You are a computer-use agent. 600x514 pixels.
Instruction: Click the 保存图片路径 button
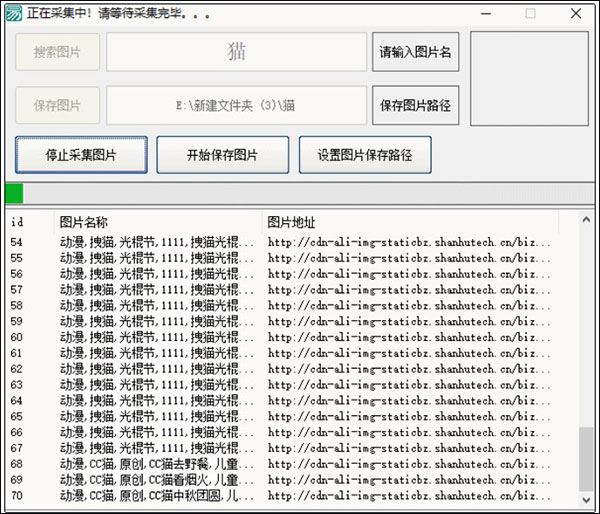[416, 105]
